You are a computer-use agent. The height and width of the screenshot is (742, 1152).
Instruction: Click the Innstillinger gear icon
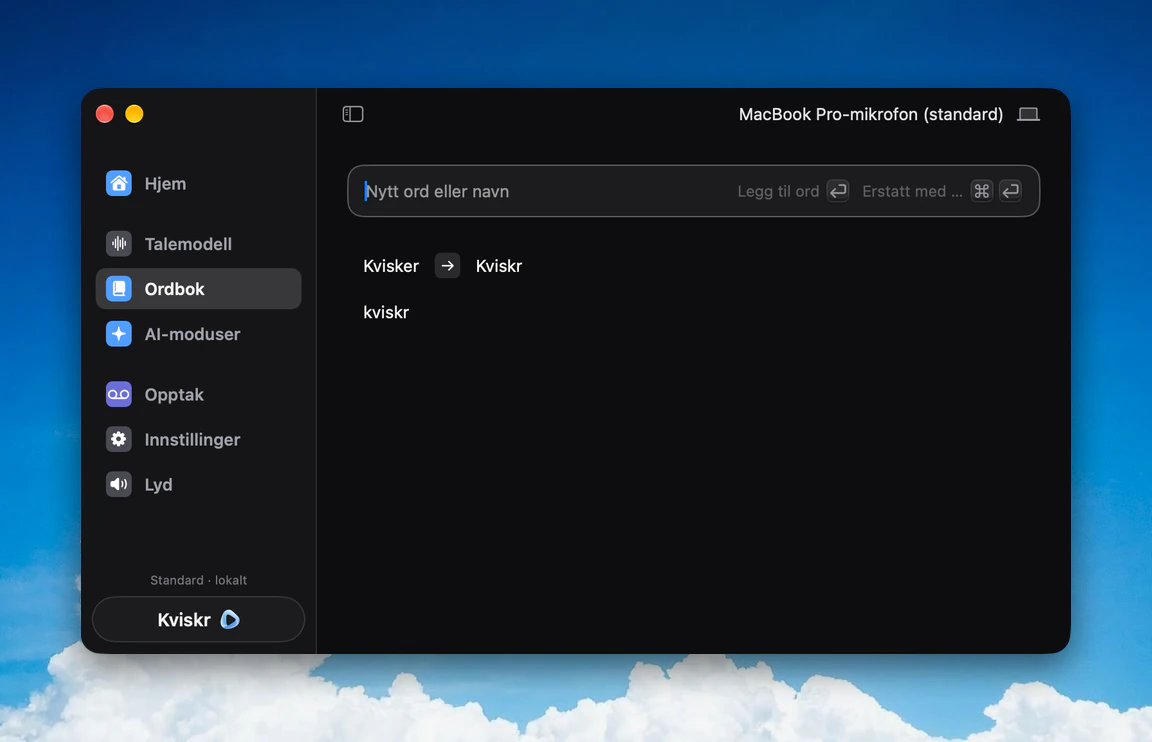118,439
